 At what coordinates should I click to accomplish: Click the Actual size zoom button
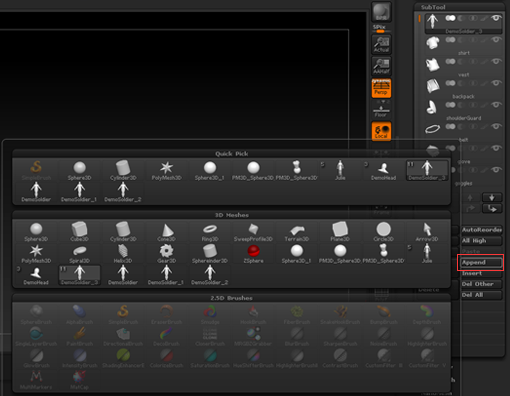[381, 44]
